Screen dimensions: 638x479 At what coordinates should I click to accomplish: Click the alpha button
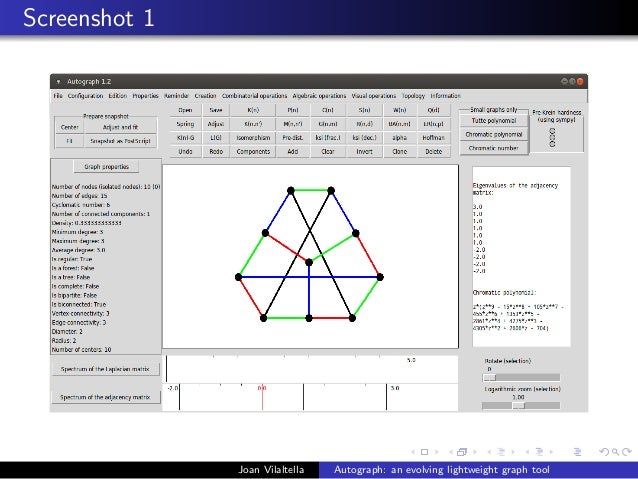(x=400, y=138)
